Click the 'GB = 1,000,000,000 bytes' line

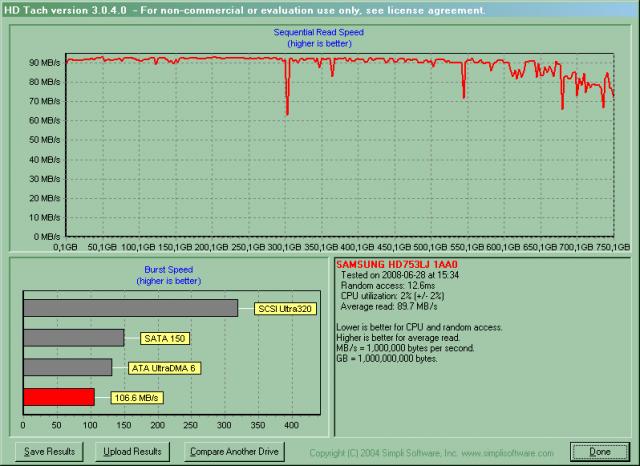click(387, 359)
